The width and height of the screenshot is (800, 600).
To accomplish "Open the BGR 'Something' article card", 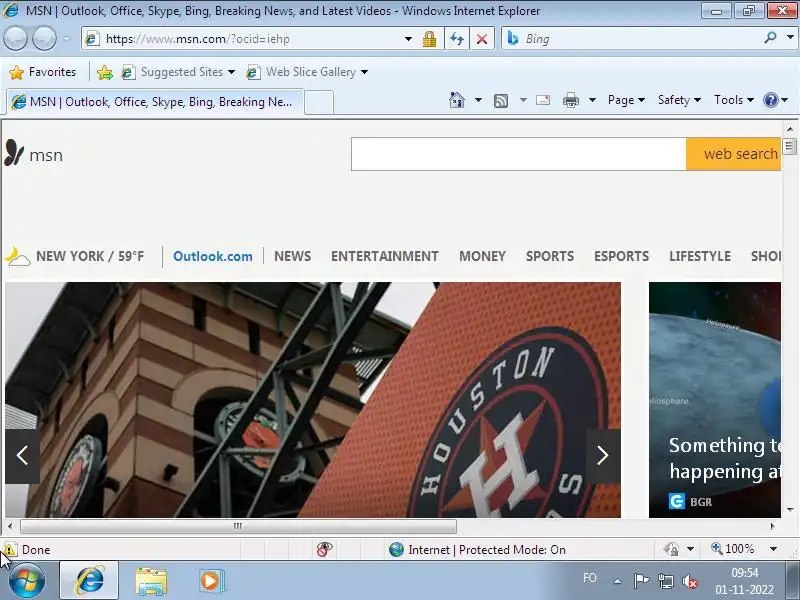I will pos(715,399).
